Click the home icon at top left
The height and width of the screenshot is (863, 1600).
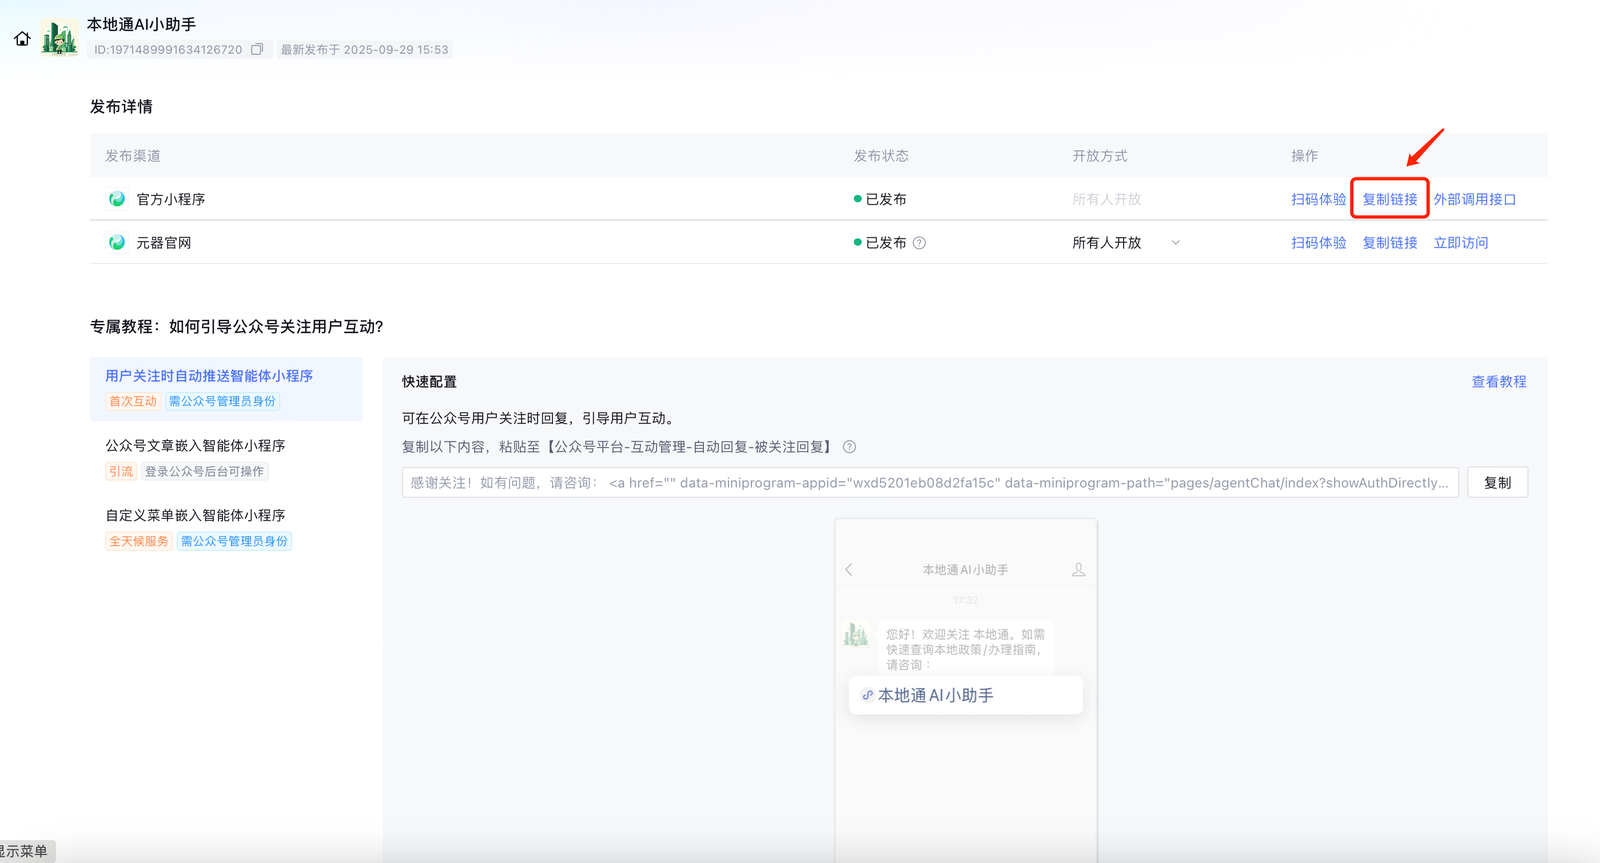(22, 39)
